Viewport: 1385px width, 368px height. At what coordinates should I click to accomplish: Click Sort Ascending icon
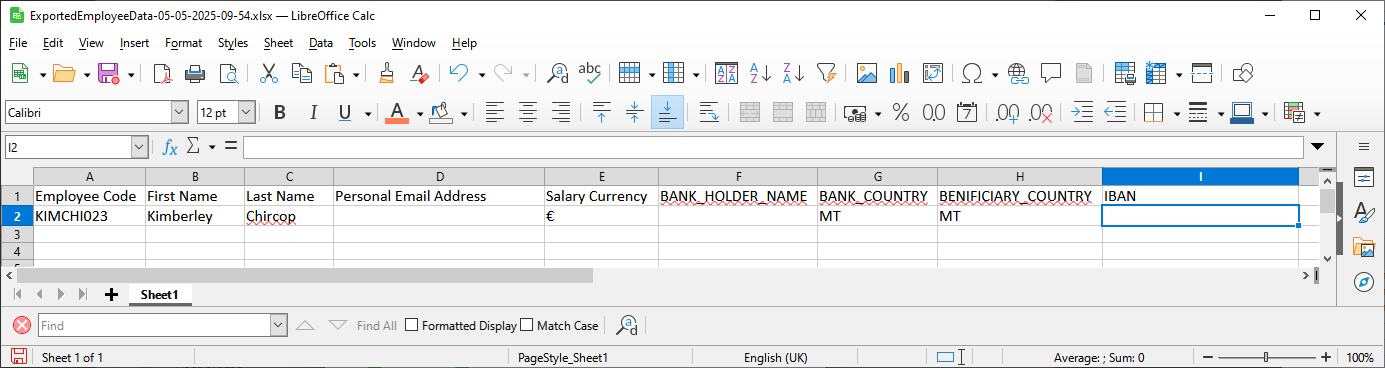click(x=760, y=73)
